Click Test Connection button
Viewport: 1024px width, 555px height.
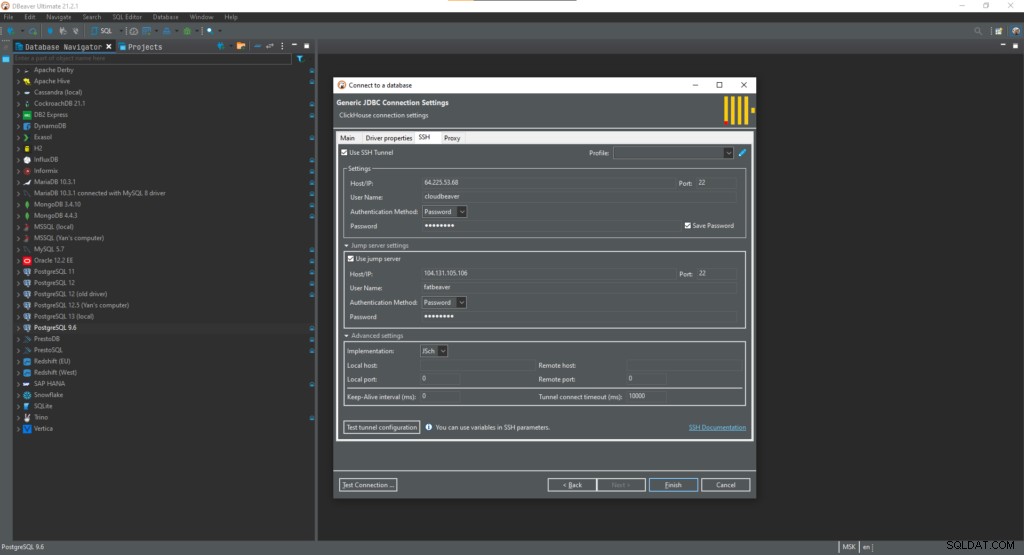[368, 484]
